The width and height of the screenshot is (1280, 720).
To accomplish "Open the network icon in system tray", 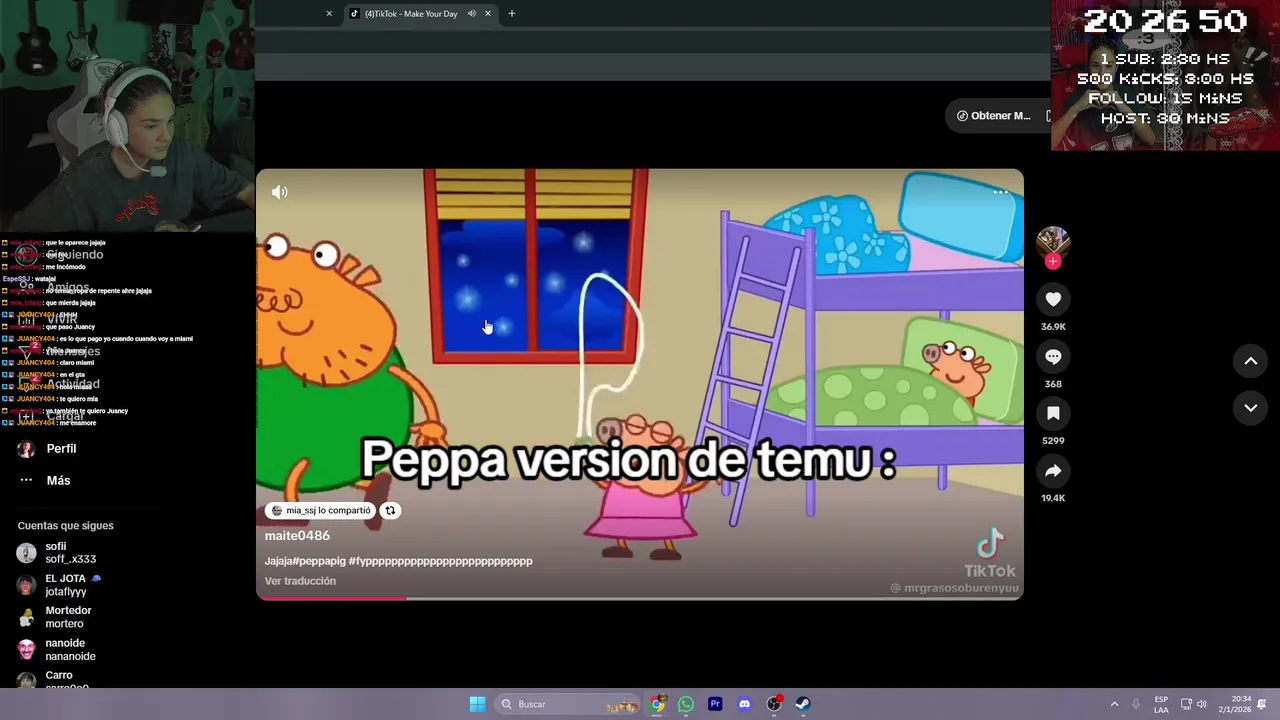I will pyautogui.click(x=1186, y=704).
